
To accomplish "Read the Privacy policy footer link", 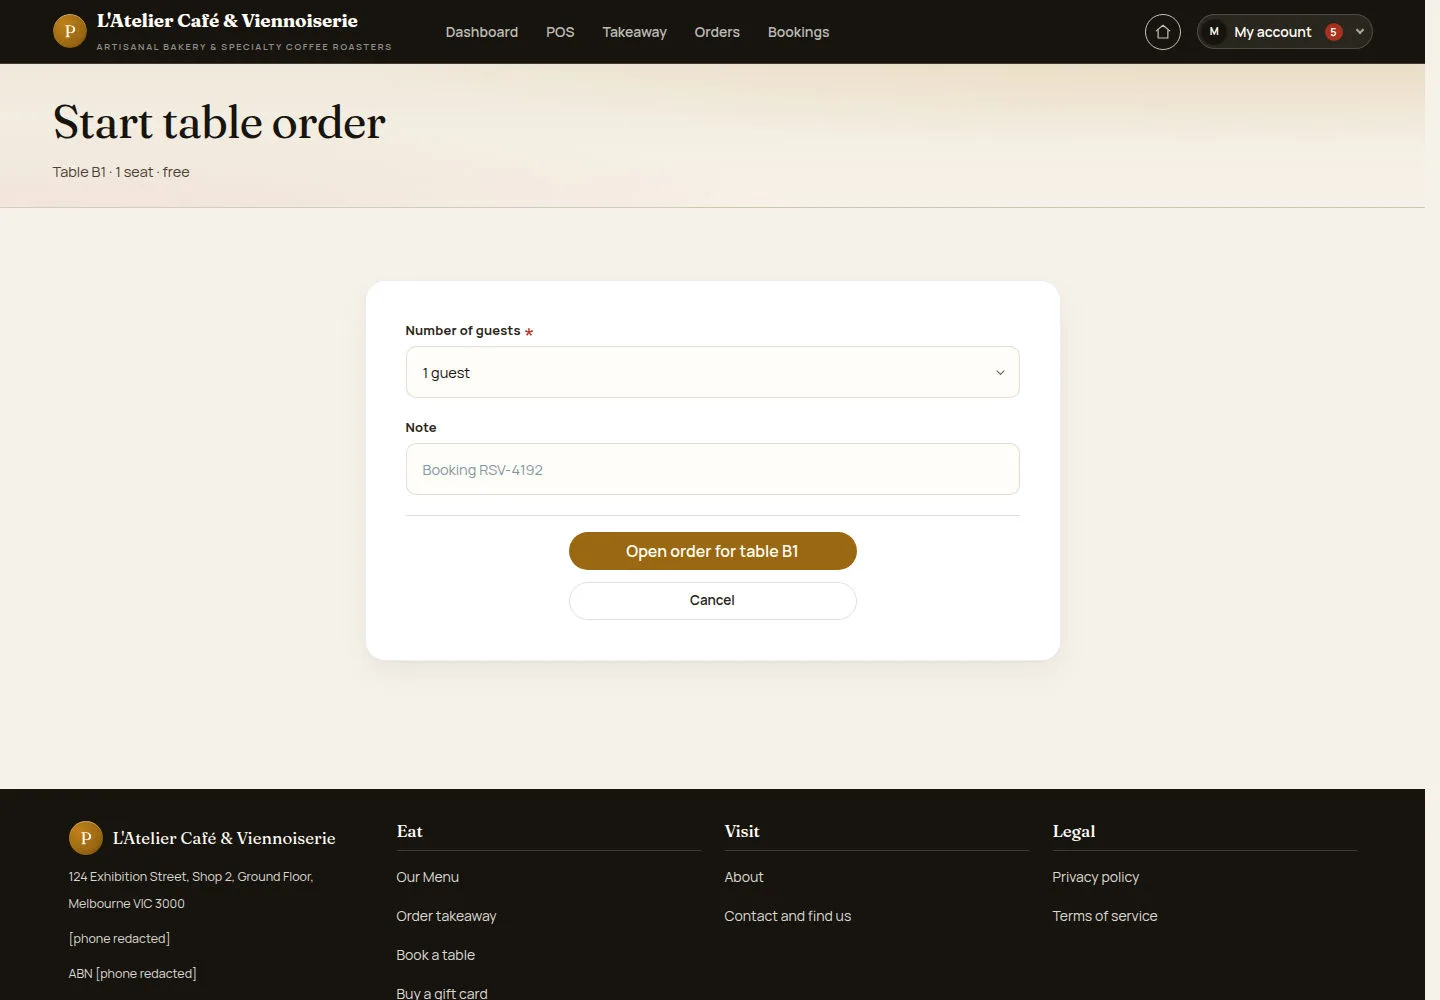I will click(1095, 877).
